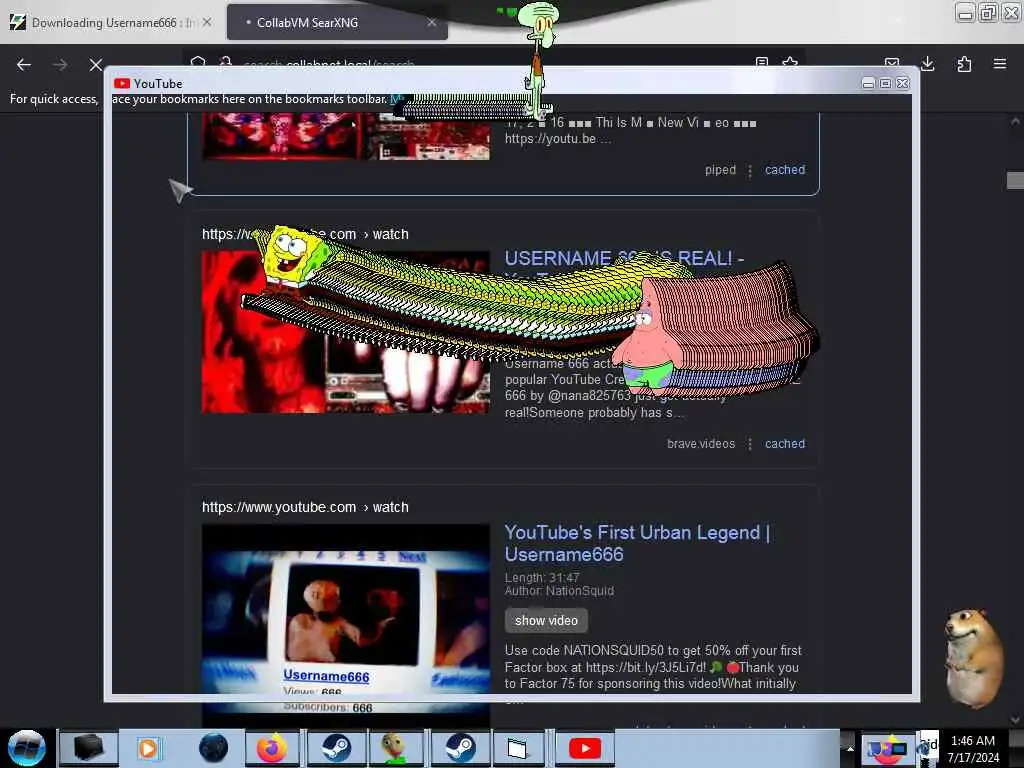The width and height of the screenshot is (1024, 768).
Task: Switch to the CollabVM SearXNG tab
Action: click(x=337, y=23)
